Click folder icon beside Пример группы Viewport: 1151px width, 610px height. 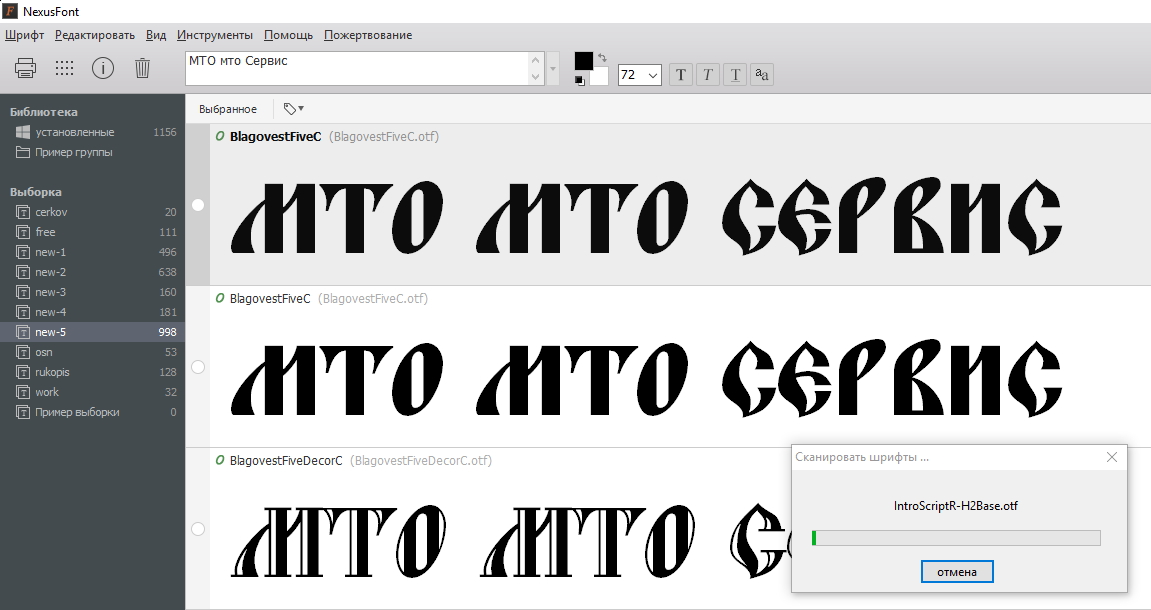(x=23, y=152)
